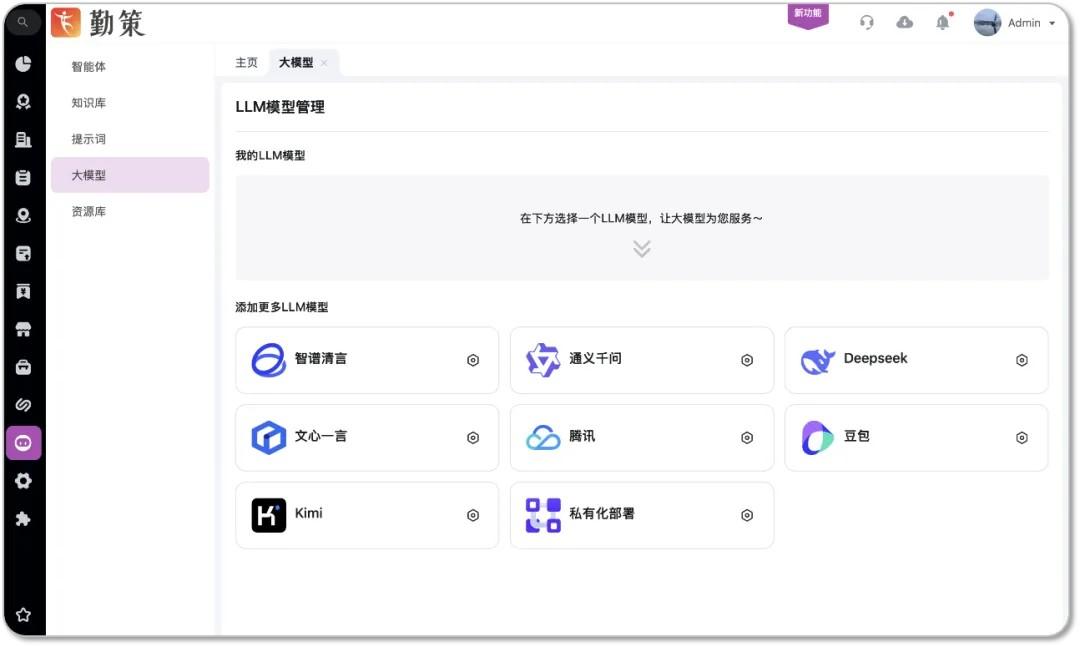Click the Deepseek whale logo
Viewport: 1080px width, 647px height.
[x=818, y=360]
